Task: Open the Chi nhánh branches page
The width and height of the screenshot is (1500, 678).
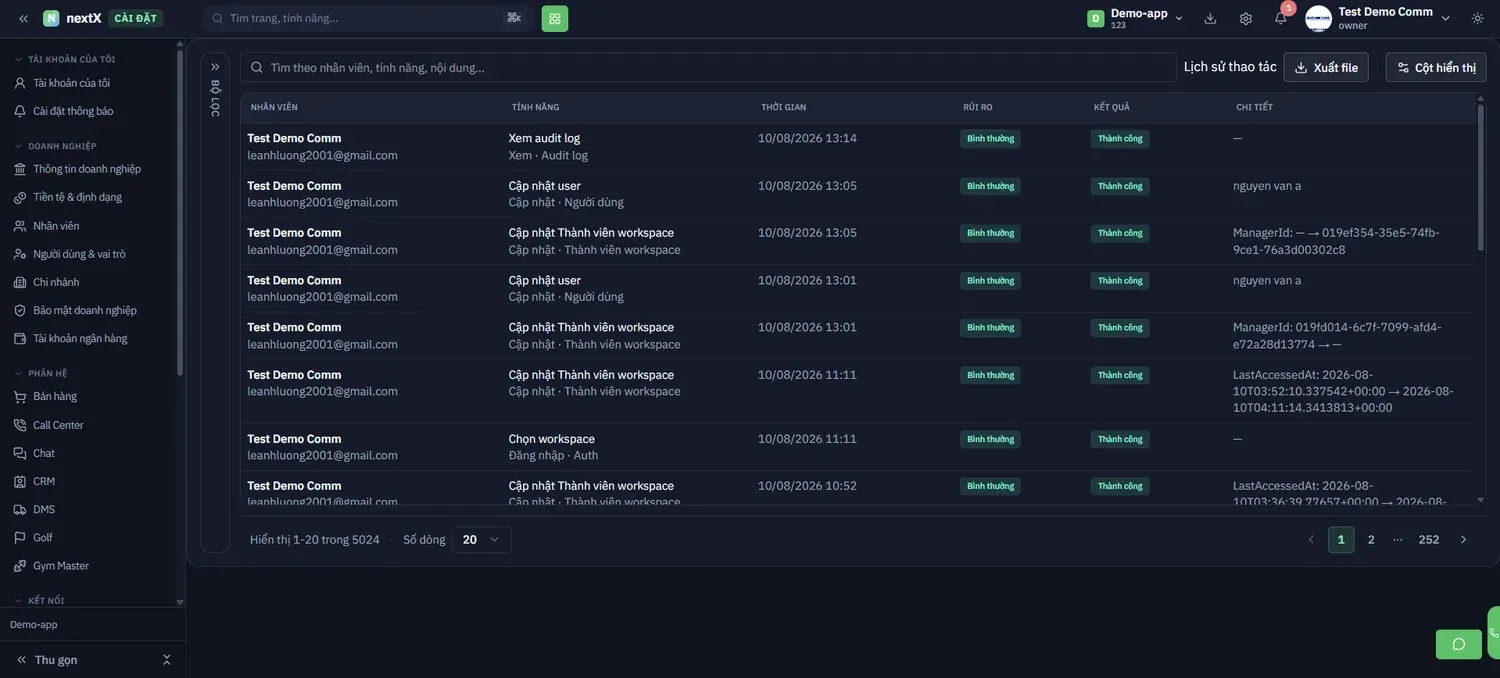Action: [56, 282]
